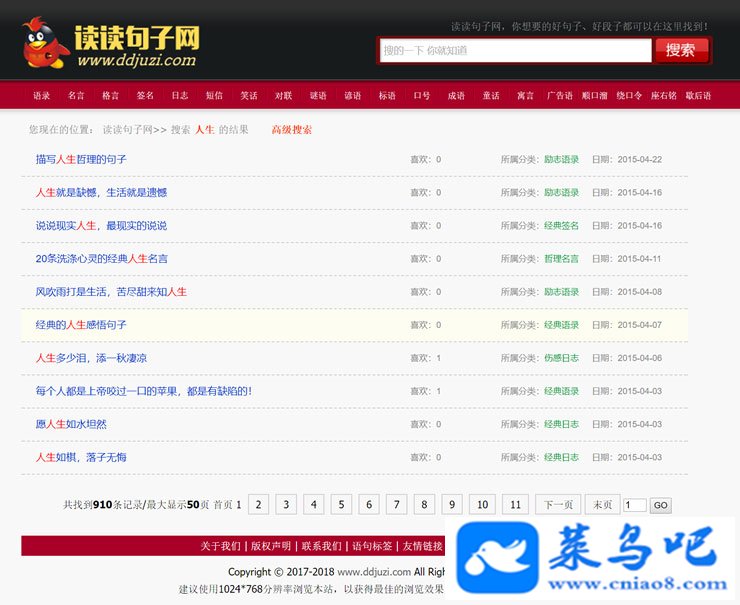Screen dimensions: 740x605
Task: Go to the 签名 category
Action: (x=145, y=95)
